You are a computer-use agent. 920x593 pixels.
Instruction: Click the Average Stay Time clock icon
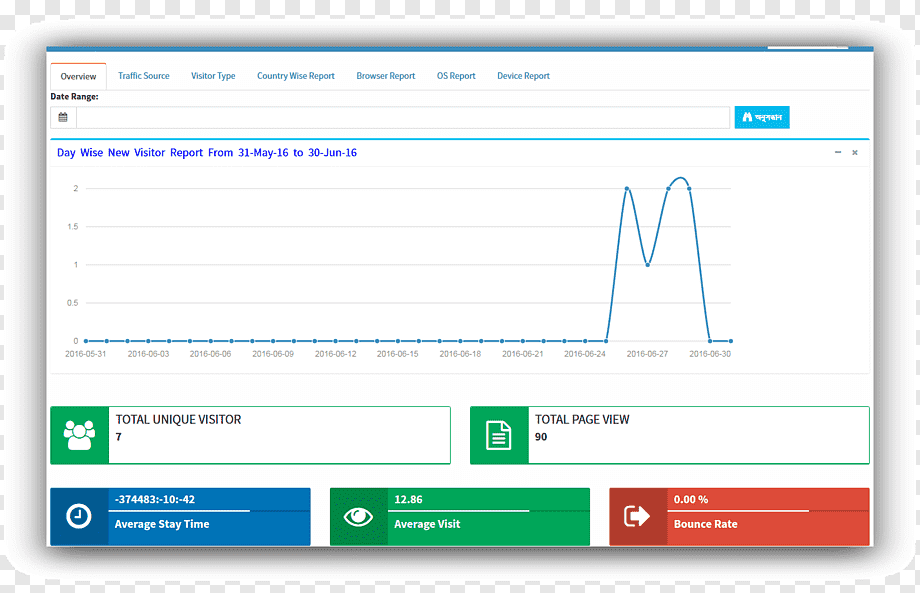(79, 516)
